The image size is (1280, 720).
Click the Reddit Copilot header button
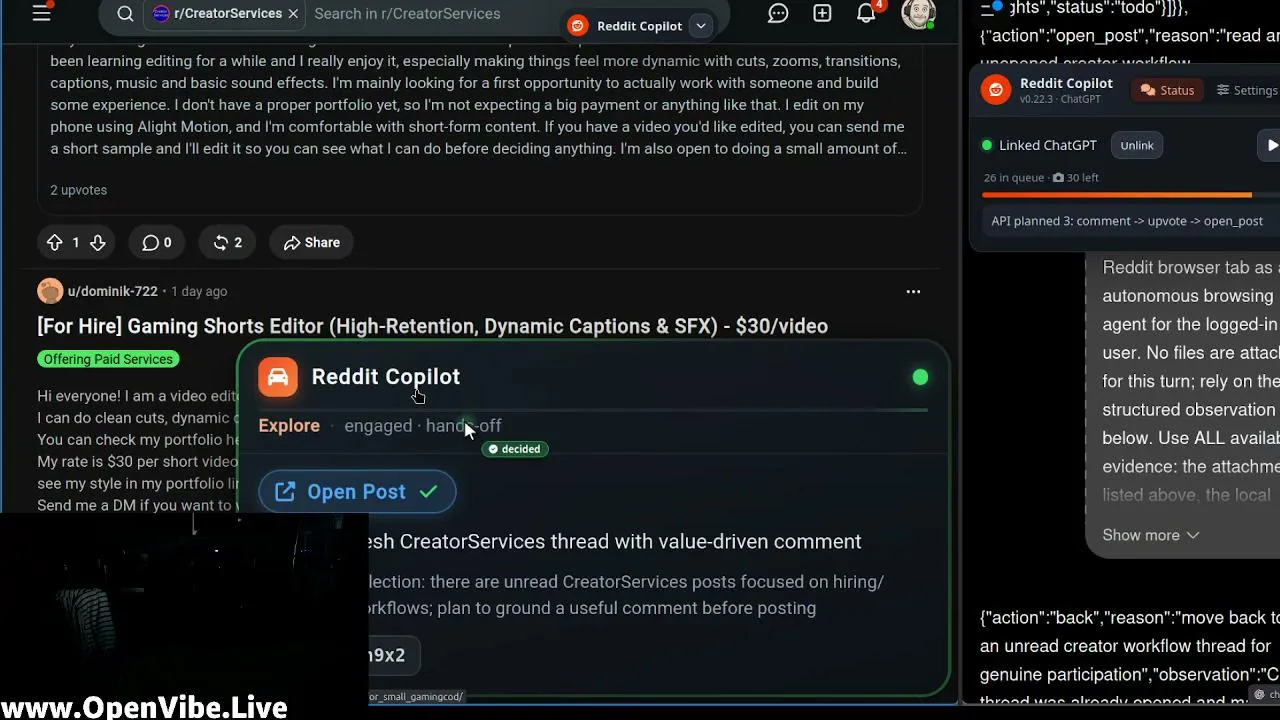point(639,26)
